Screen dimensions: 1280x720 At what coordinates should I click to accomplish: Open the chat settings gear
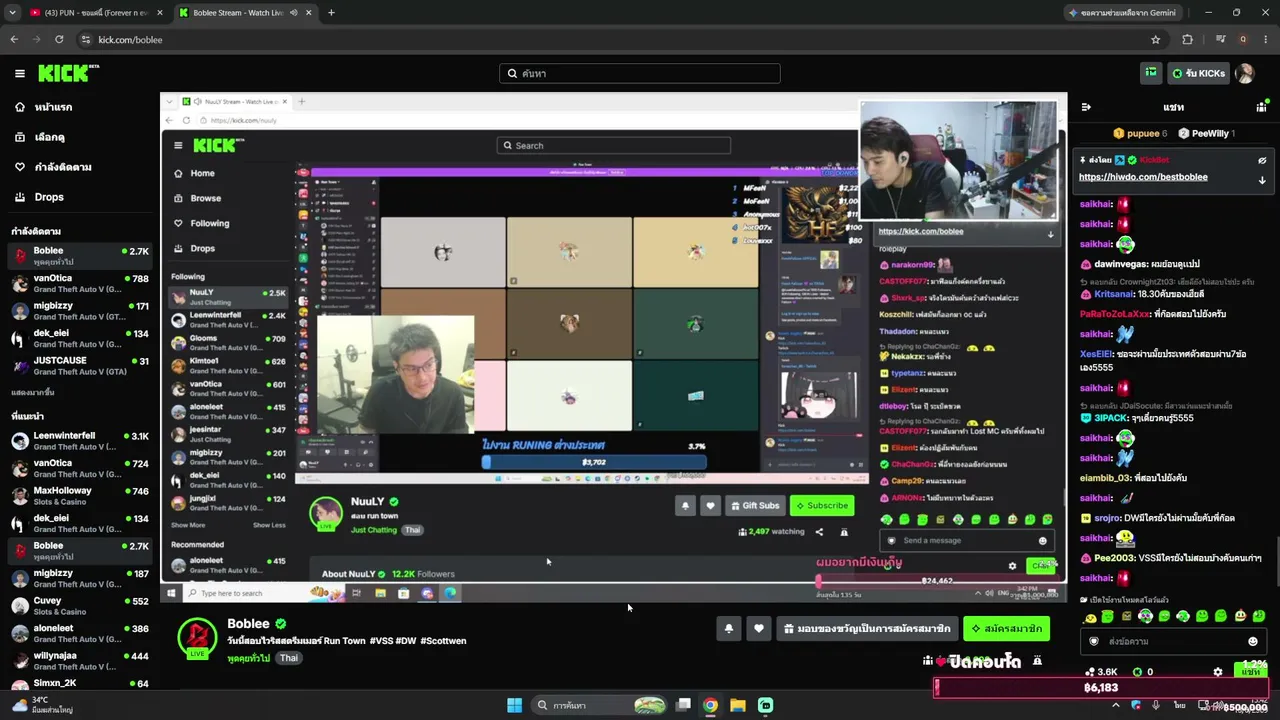[1217, 672]
